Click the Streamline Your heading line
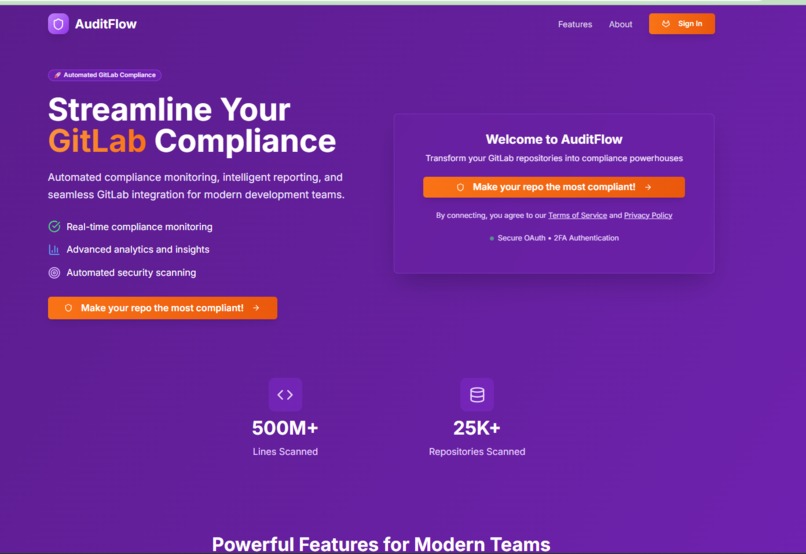Viewport: 806px width, 554px height. pos(169,109)
